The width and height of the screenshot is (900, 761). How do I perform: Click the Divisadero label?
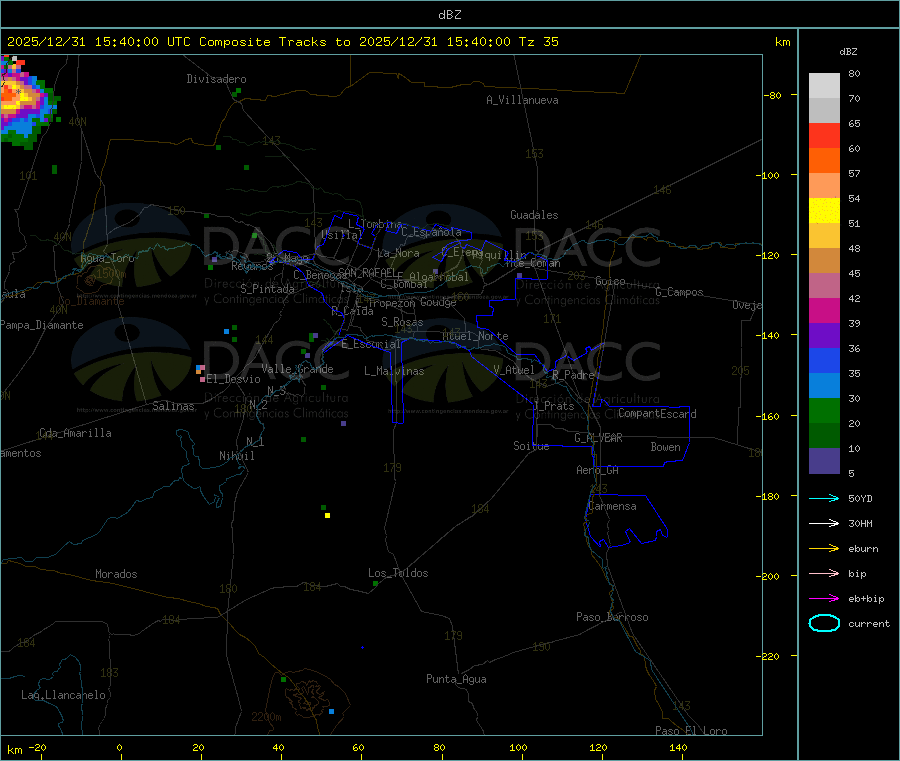click(x=216, y=79)
